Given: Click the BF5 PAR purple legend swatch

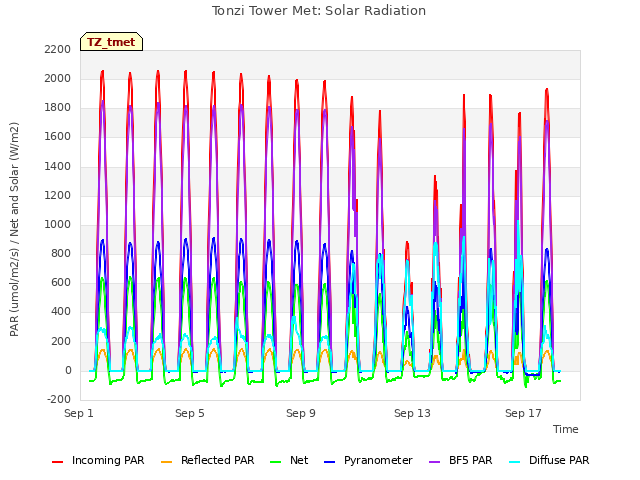Looking at the screenshot, I should click(435, 461).
